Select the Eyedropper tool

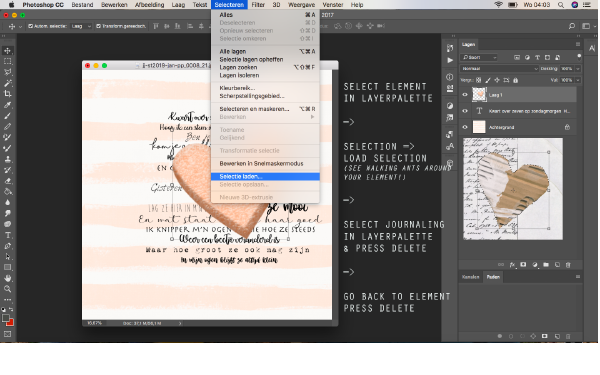click(7, 105)
